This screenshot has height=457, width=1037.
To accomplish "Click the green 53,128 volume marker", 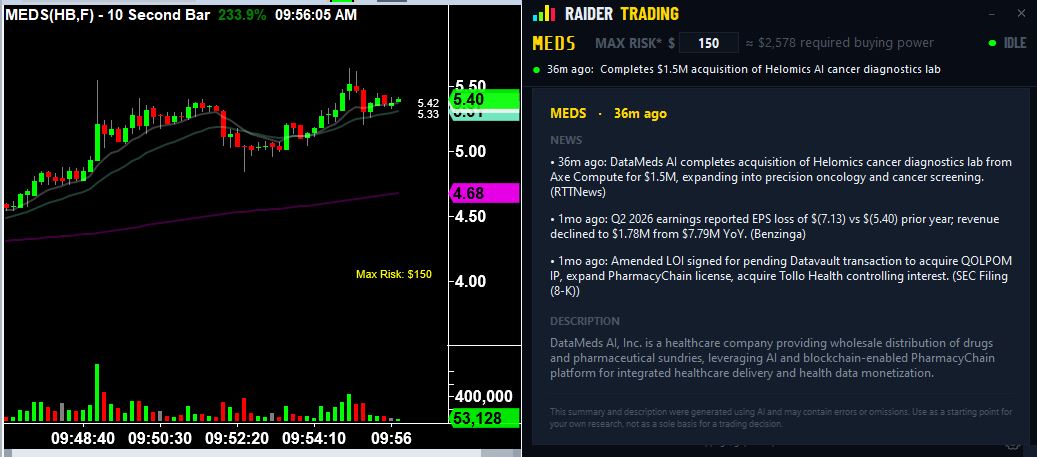I will [x=483, y=418].
